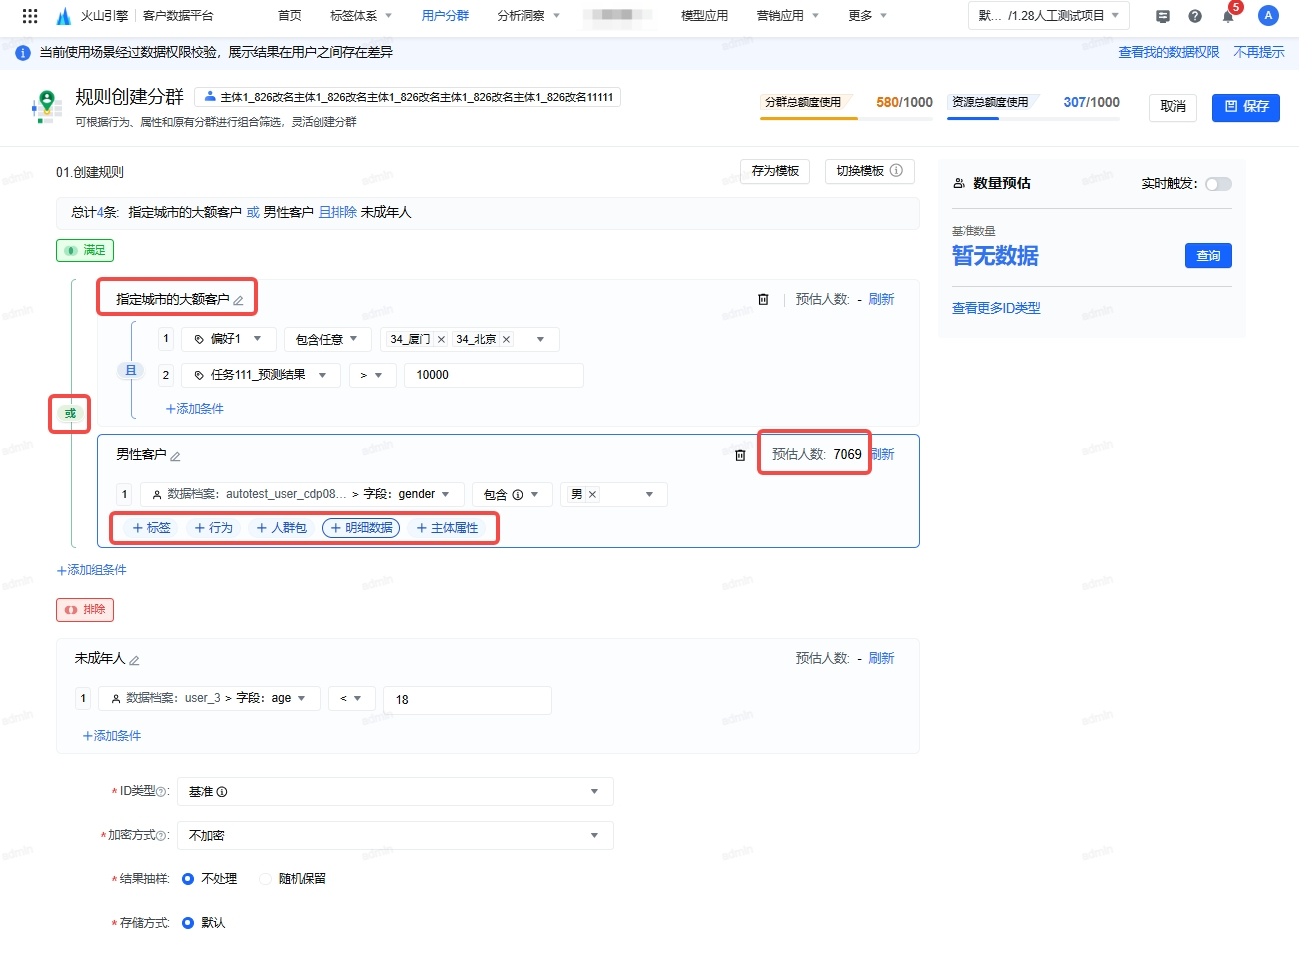Click the info icon next to 切换模板
The image size is (1299, 953).
(896, 171)
